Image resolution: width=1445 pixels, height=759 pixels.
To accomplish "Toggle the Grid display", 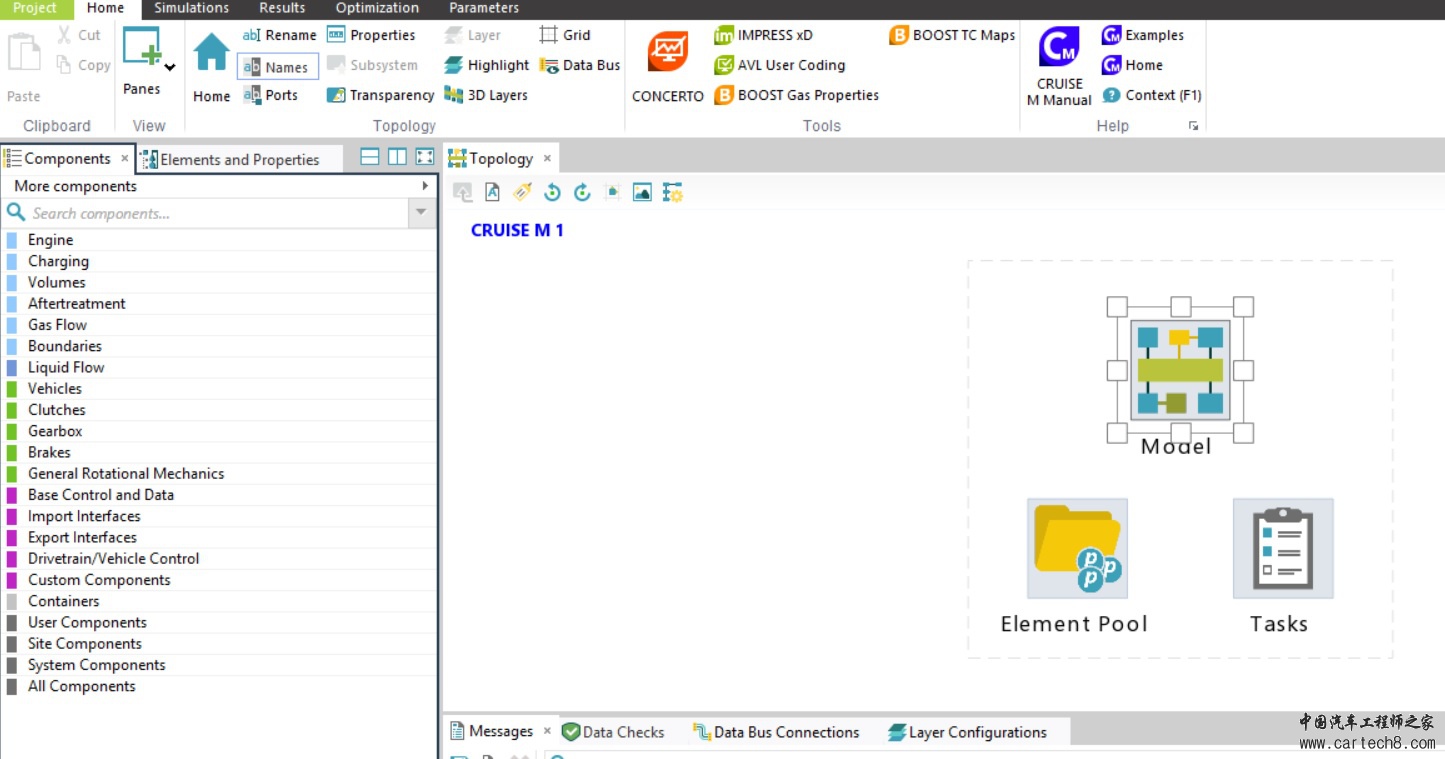I will click(x=565, y=35).
